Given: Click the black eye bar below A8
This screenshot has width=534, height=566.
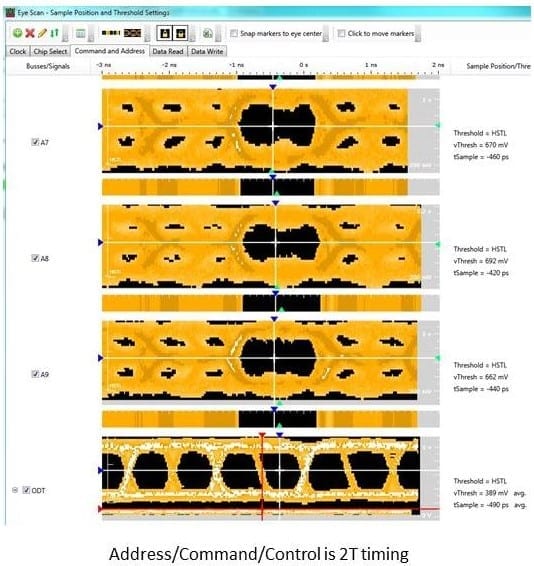Looking at the screenshot, I should tap(281, 303).
